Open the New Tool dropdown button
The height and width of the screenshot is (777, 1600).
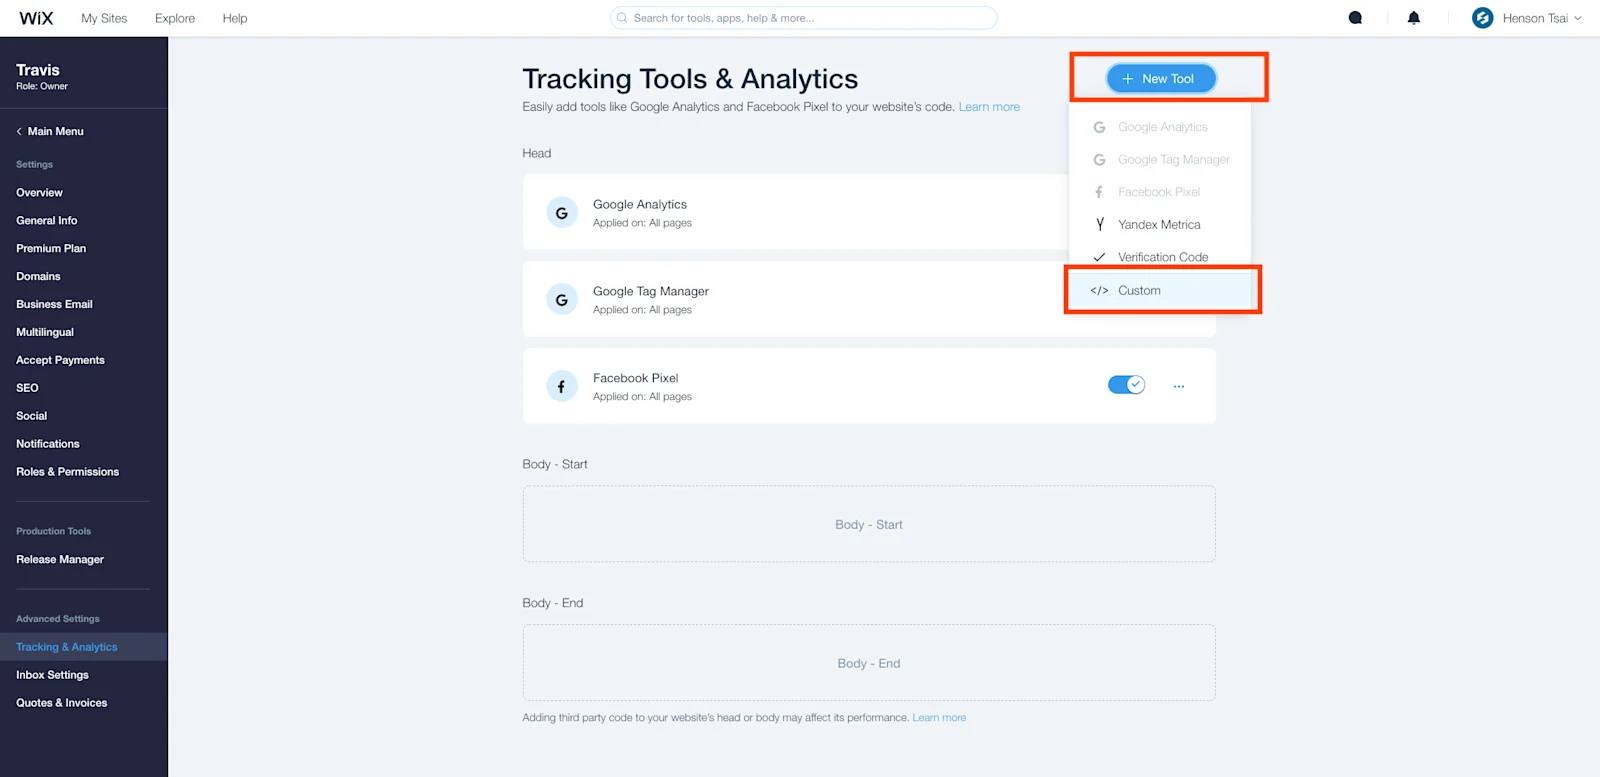[1161, 79]
